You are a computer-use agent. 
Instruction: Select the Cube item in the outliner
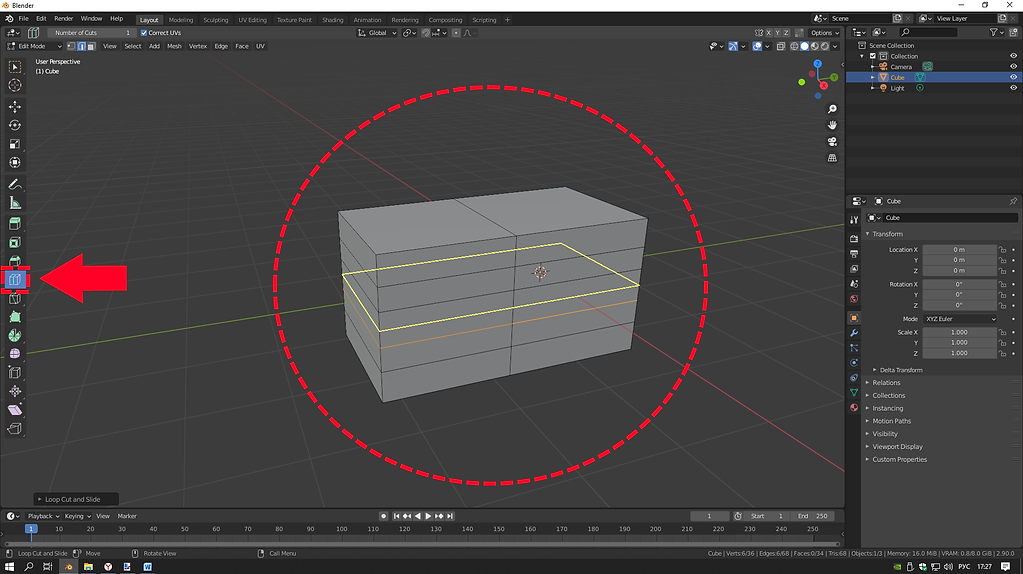pyautogui.click(x=897, y=77)
